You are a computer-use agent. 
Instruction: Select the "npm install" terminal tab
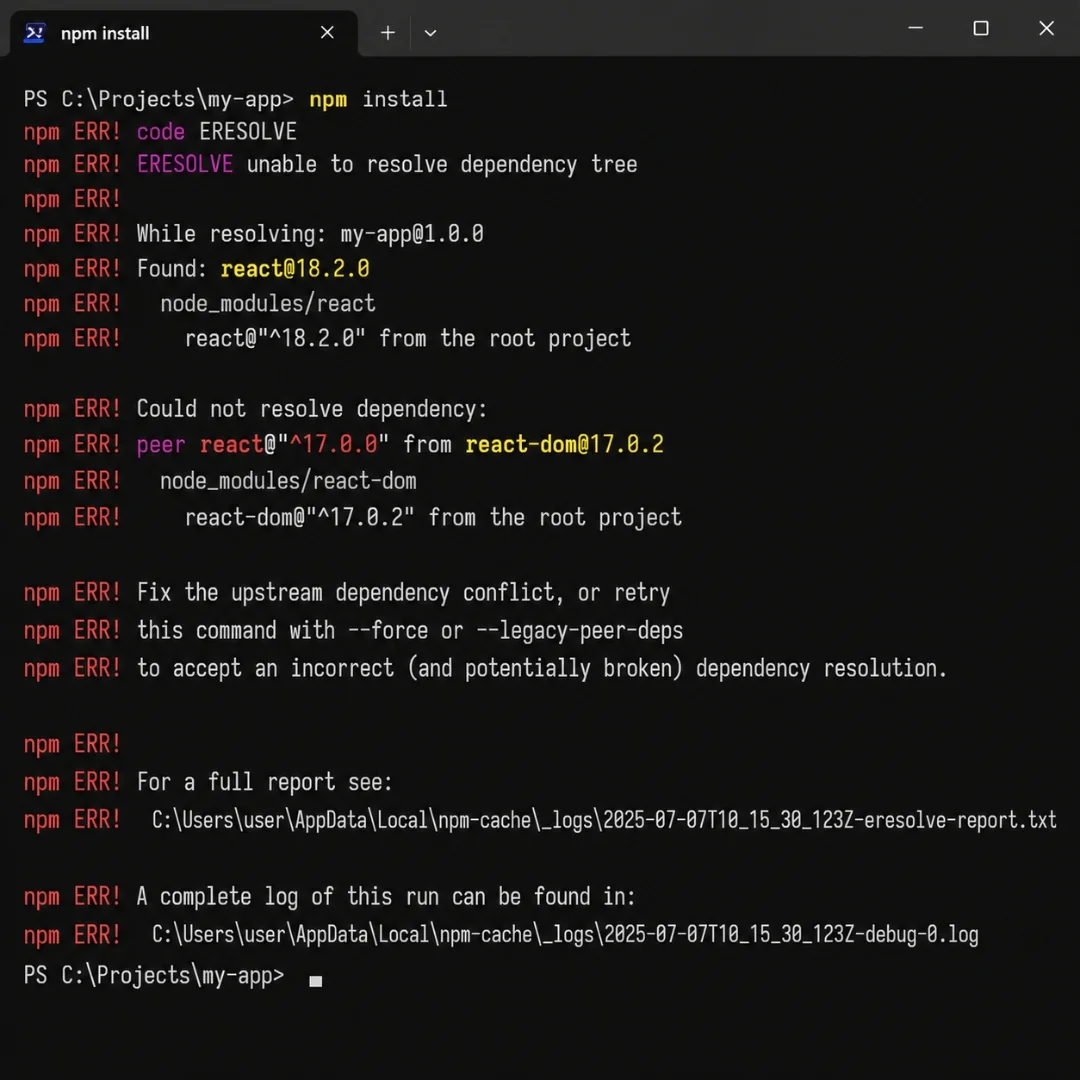183,33
